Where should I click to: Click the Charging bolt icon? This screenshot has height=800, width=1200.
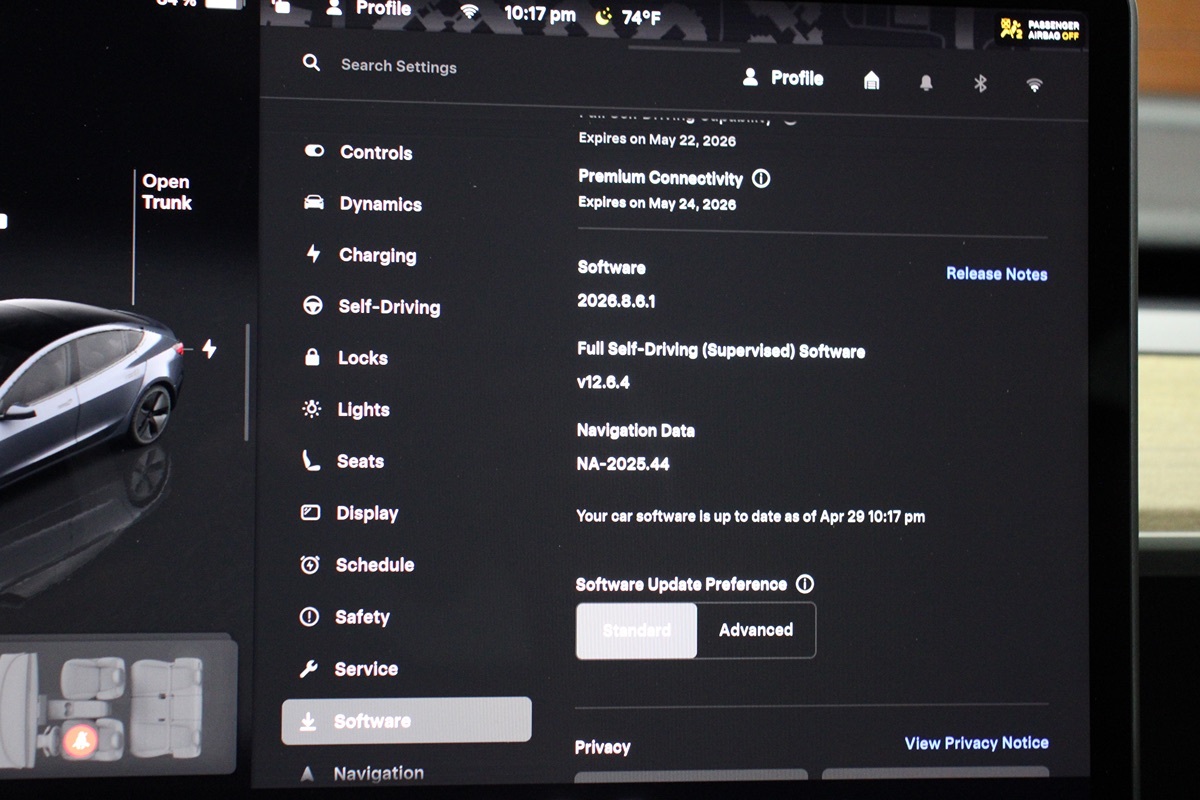pos(313,254)
